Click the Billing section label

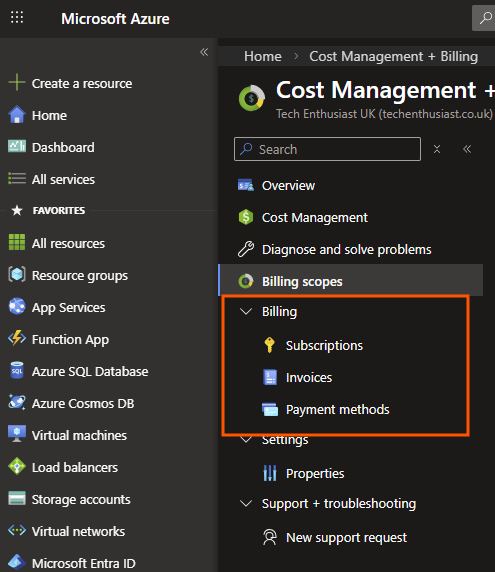pos(279,312)
